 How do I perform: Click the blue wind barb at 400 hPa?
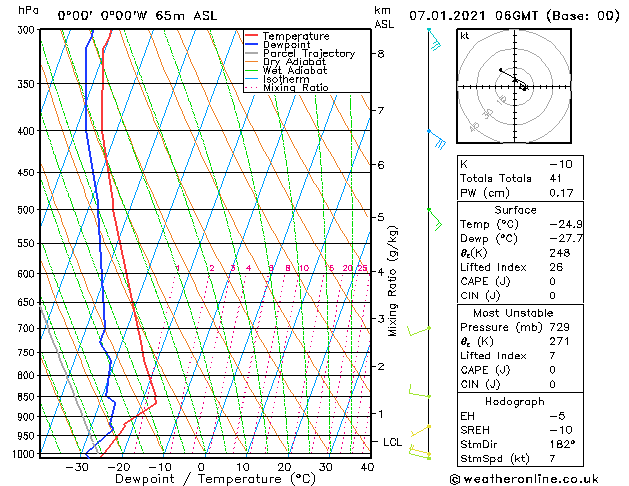point(436,139)
